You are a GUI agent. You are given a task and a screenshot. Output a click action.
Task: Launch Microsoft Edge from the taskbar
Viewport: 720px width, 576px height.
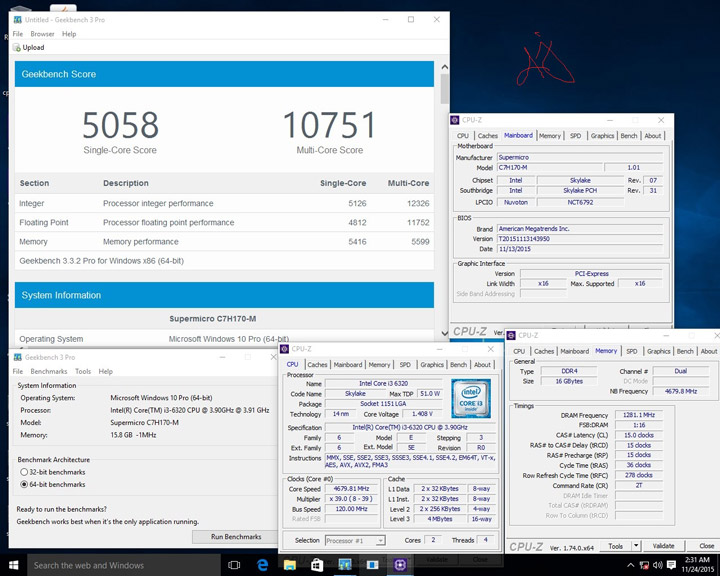(262, 565)
